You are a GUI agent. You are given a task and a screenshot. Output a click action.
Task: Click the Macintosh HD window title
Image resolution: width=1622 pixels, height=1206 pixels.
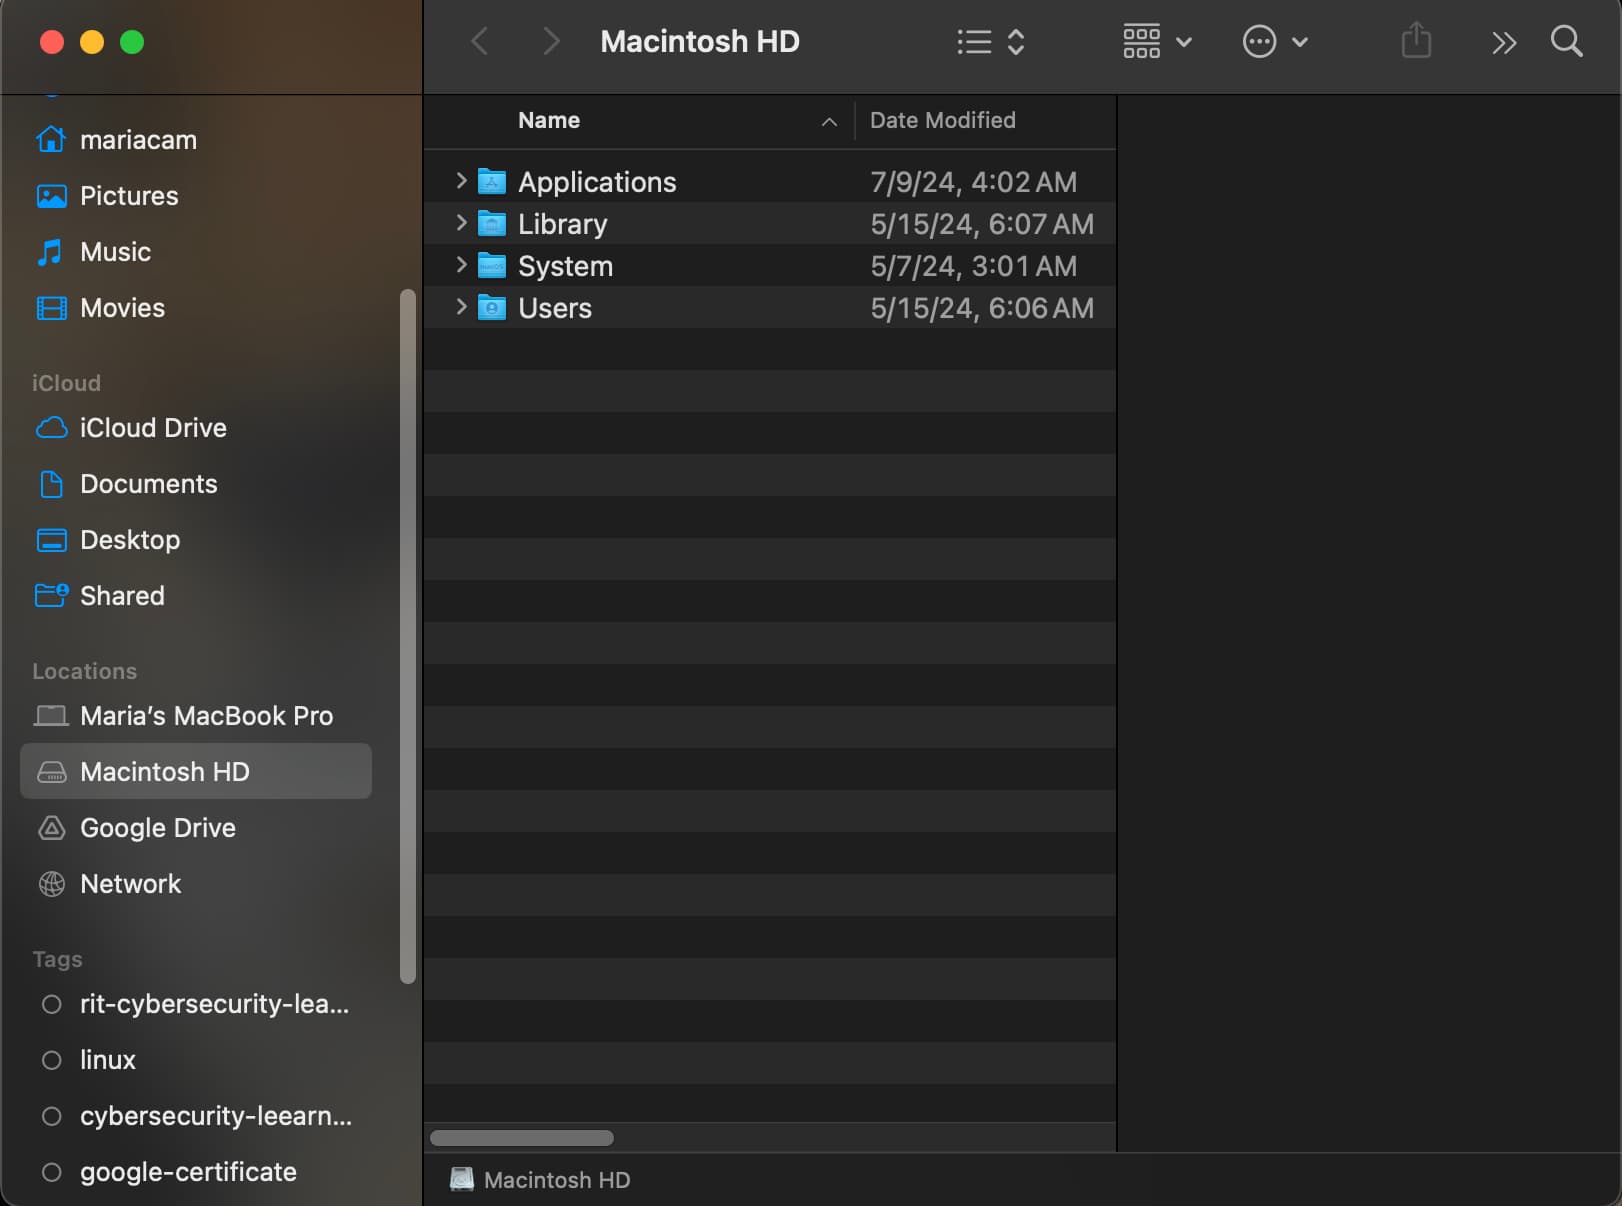pos(700,42)
